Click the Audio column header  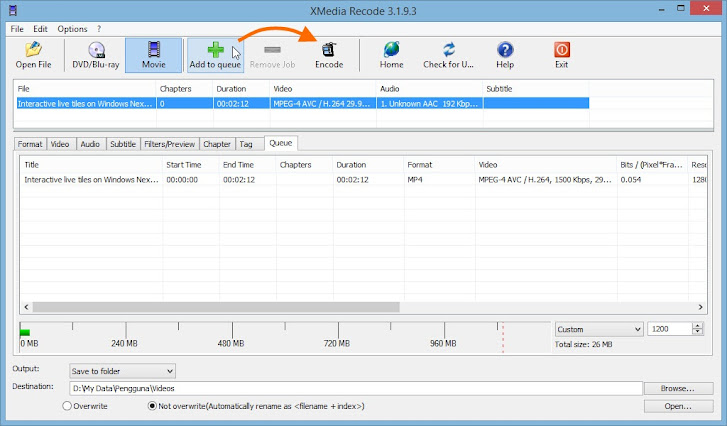[429, 89]
